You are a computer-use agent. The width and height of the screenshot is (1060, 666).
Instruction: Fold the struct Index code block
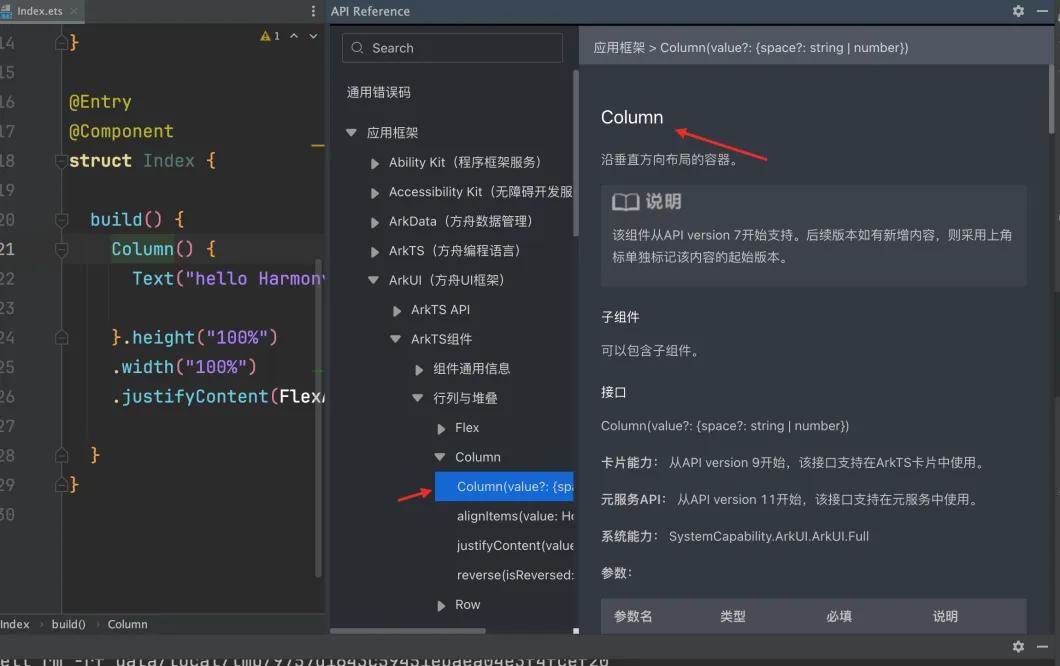61,161
